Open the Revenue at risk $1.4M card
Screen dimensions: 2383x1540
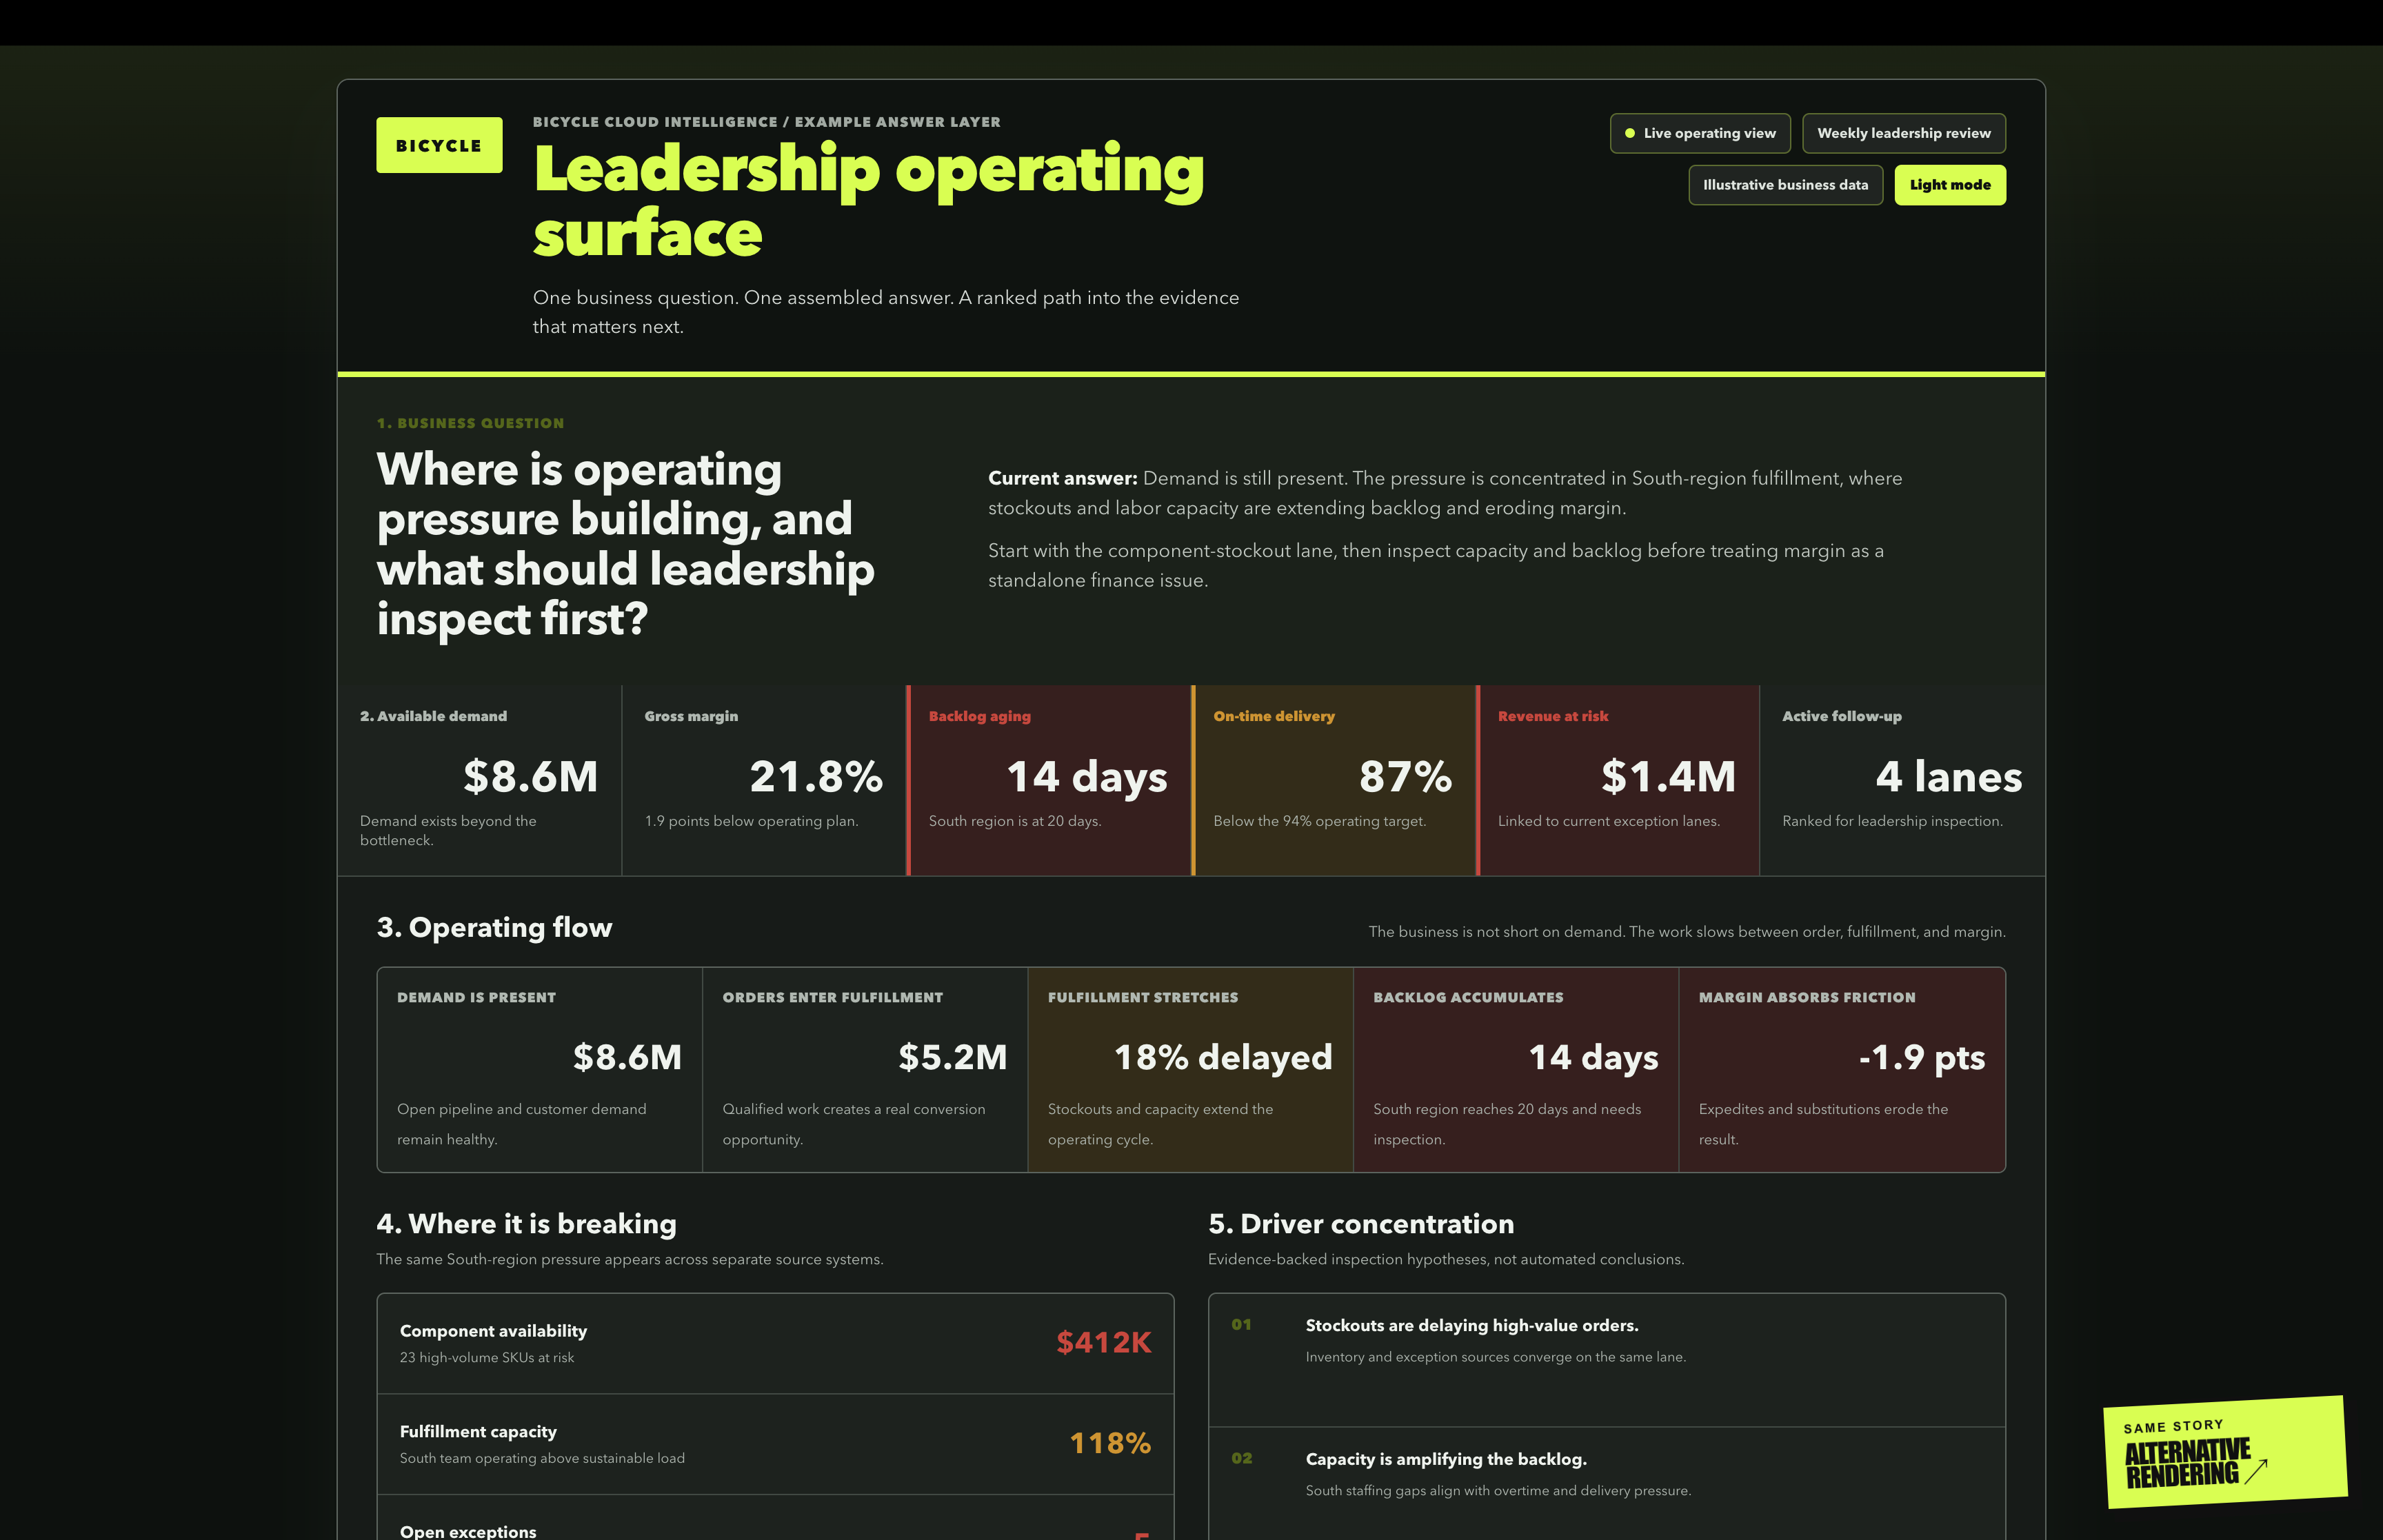1617,780
